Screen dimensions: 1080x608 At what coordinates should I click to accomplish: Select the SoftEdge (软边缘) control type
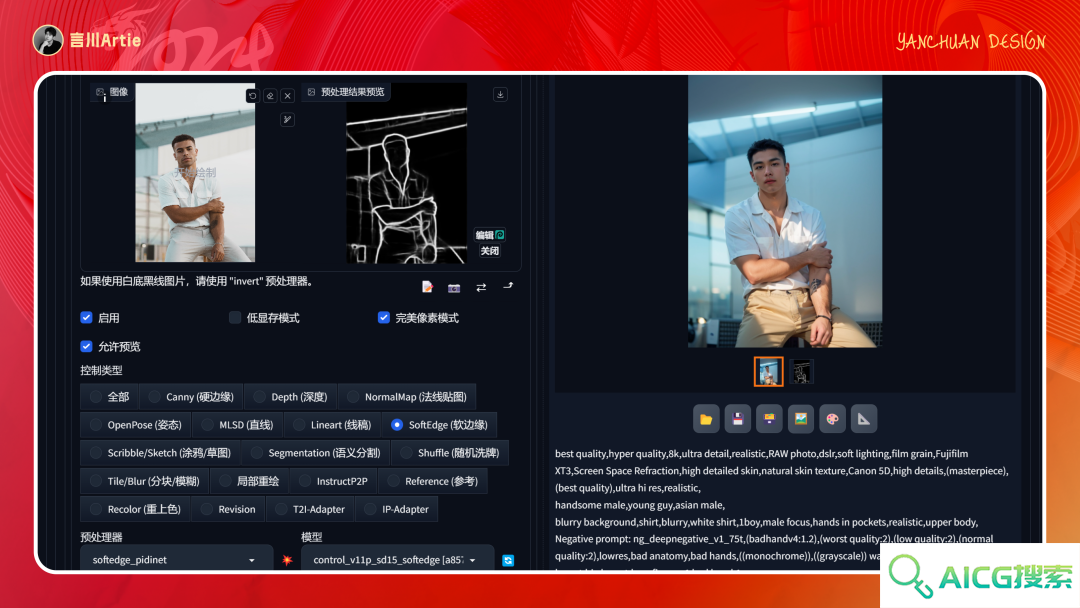[439, 425]
